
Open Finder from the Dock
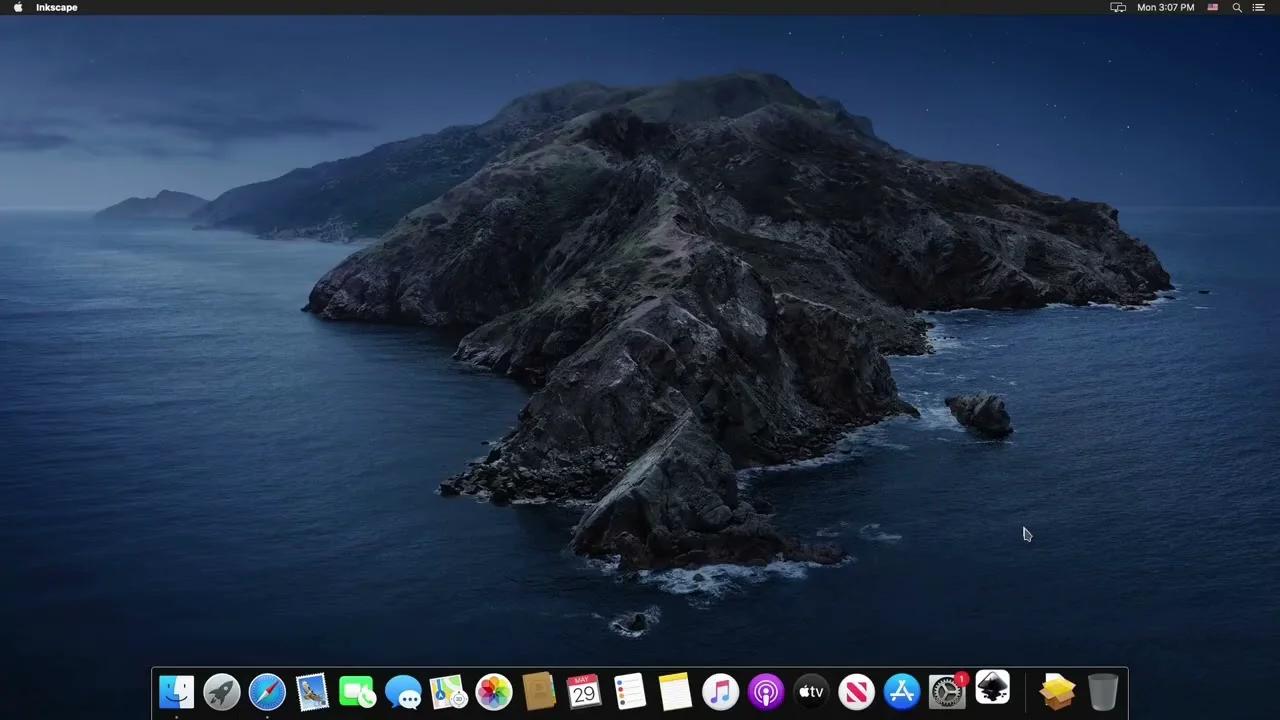point(175,690)
